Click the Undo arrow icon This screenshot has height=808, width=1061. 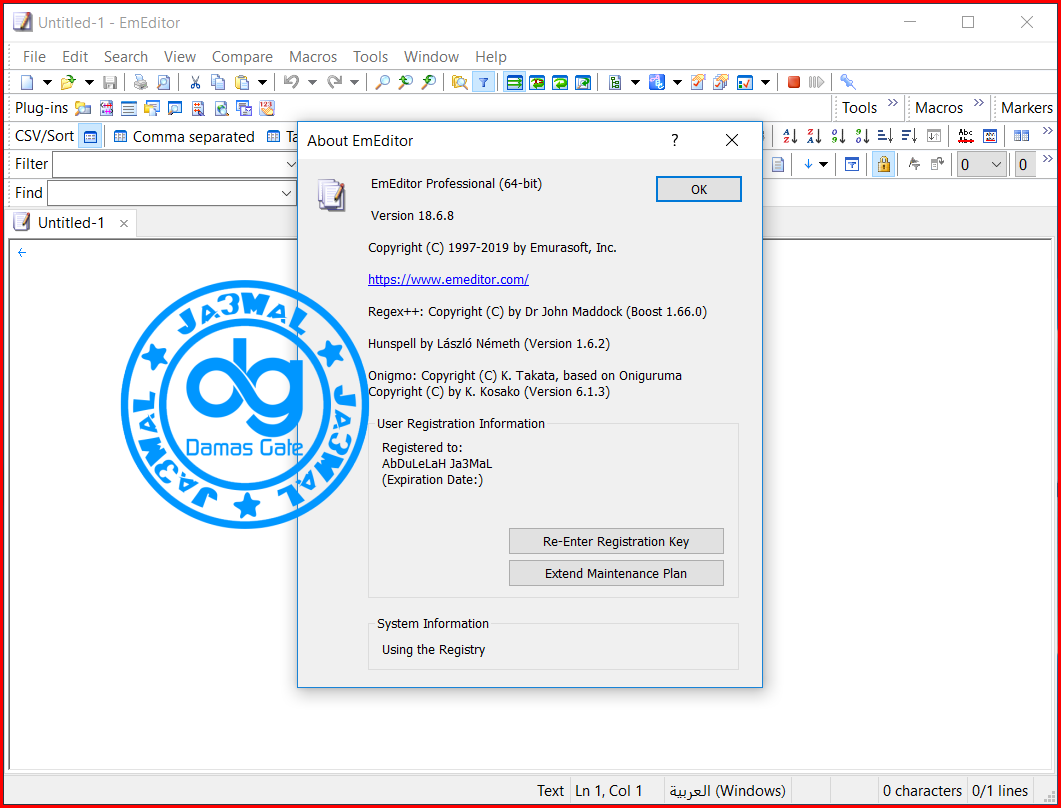coord(292,83)
